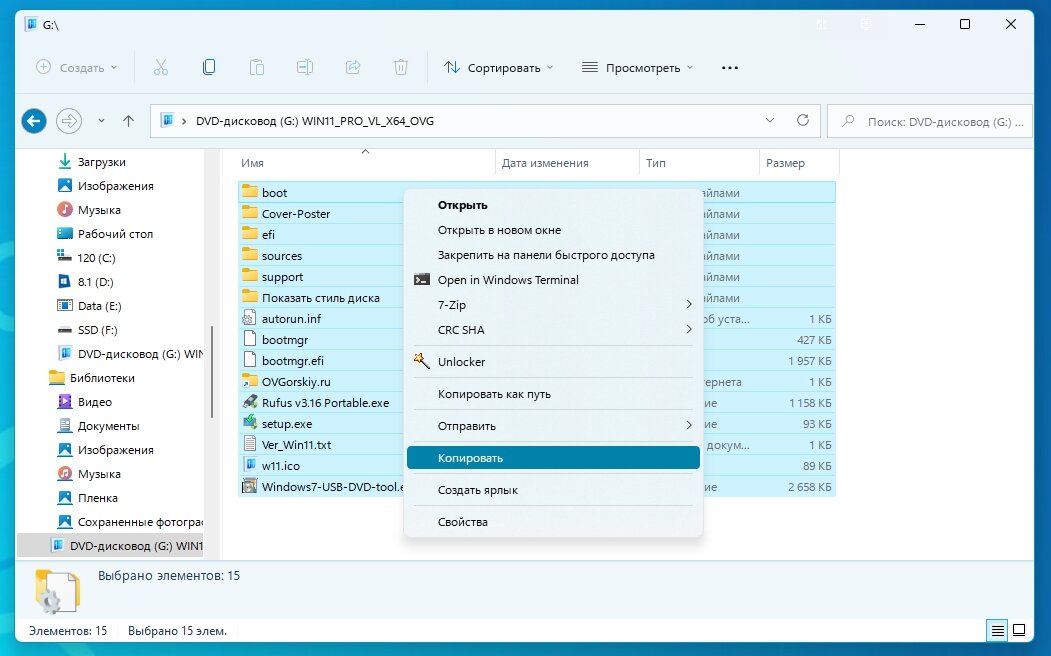Click the Share icon in toolbar
1051x656 pixels.
353,68
